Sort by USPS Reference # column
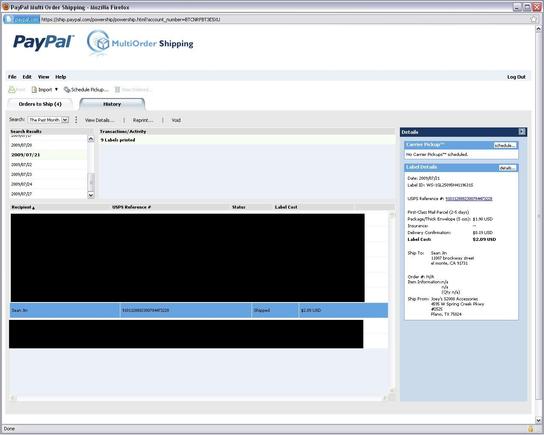544x435 pixels. tap(131, 207)
